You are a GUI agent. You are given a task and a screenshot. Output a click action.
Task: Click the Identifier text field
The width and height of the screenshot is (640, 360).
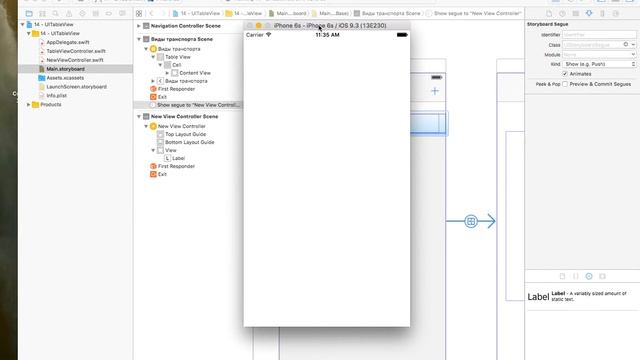[x=599, y=35]
